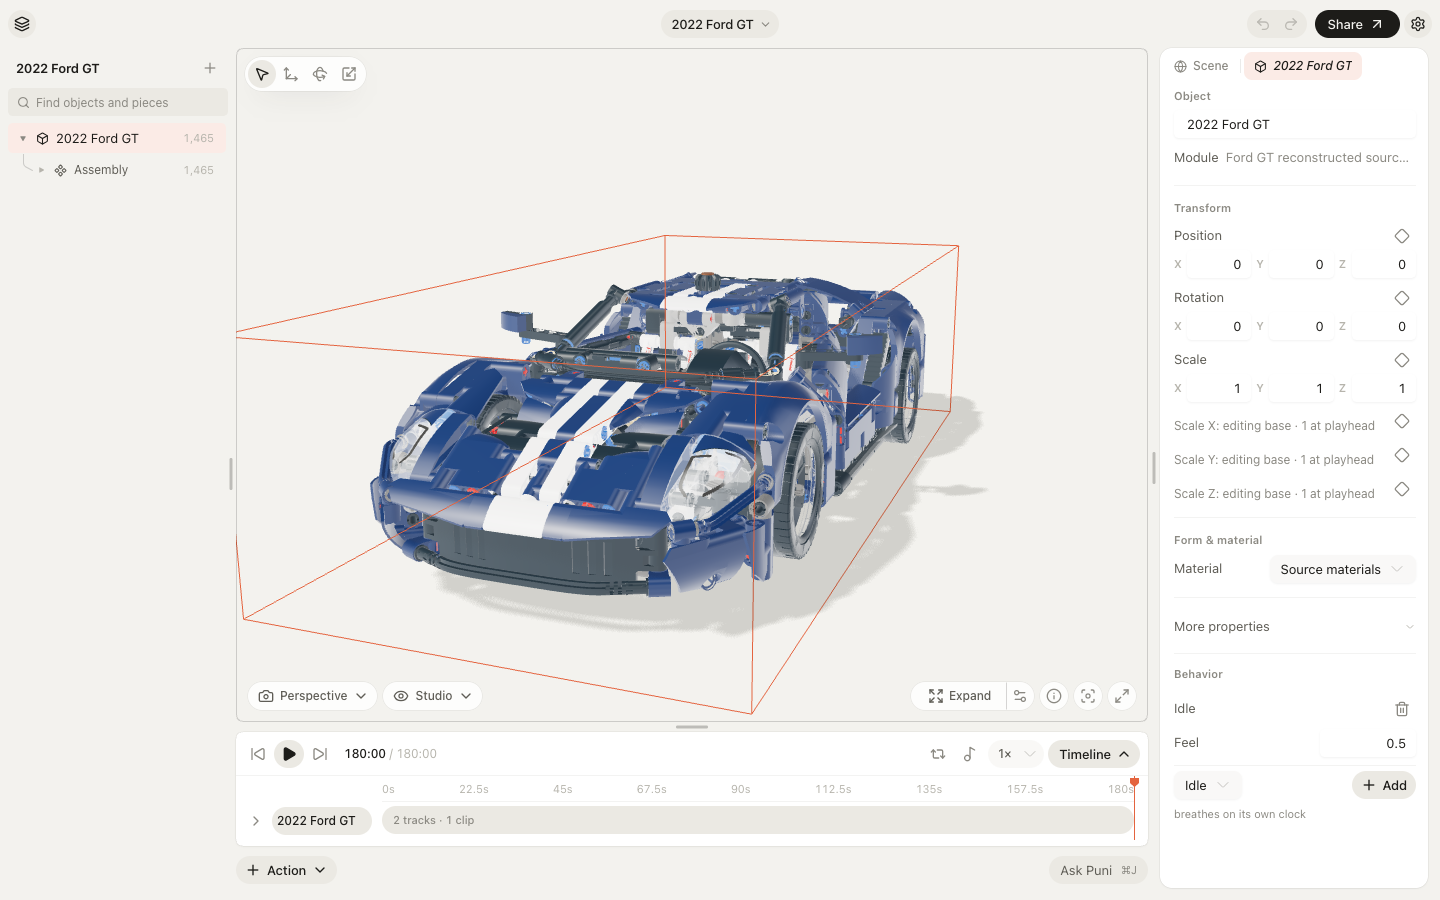1440x900 pixels.
Task: Toggle Scale Z keyframe diamond
Action: point(1402,489)
